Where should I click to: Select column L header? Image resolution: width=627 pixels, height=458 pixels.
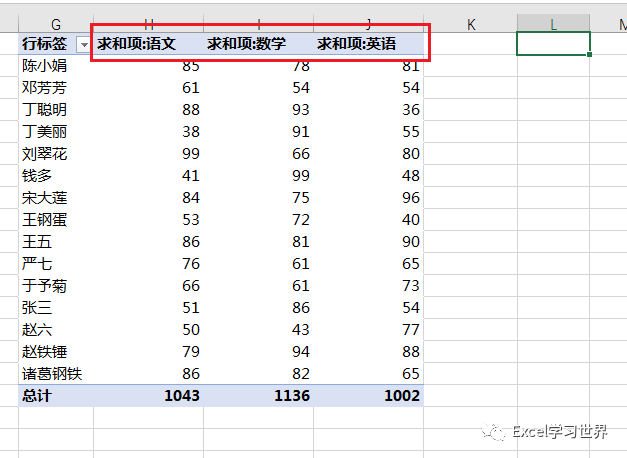553,24
